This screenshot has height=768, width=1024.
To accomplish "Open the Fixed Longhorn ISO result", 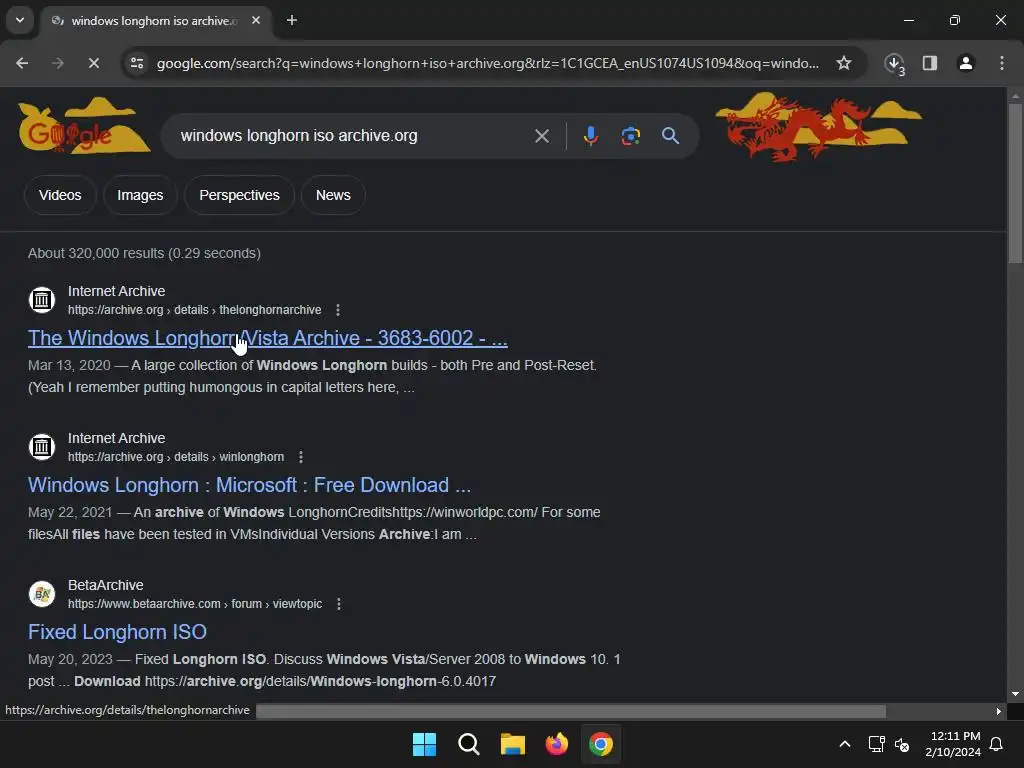I will [x=118, y=632].
